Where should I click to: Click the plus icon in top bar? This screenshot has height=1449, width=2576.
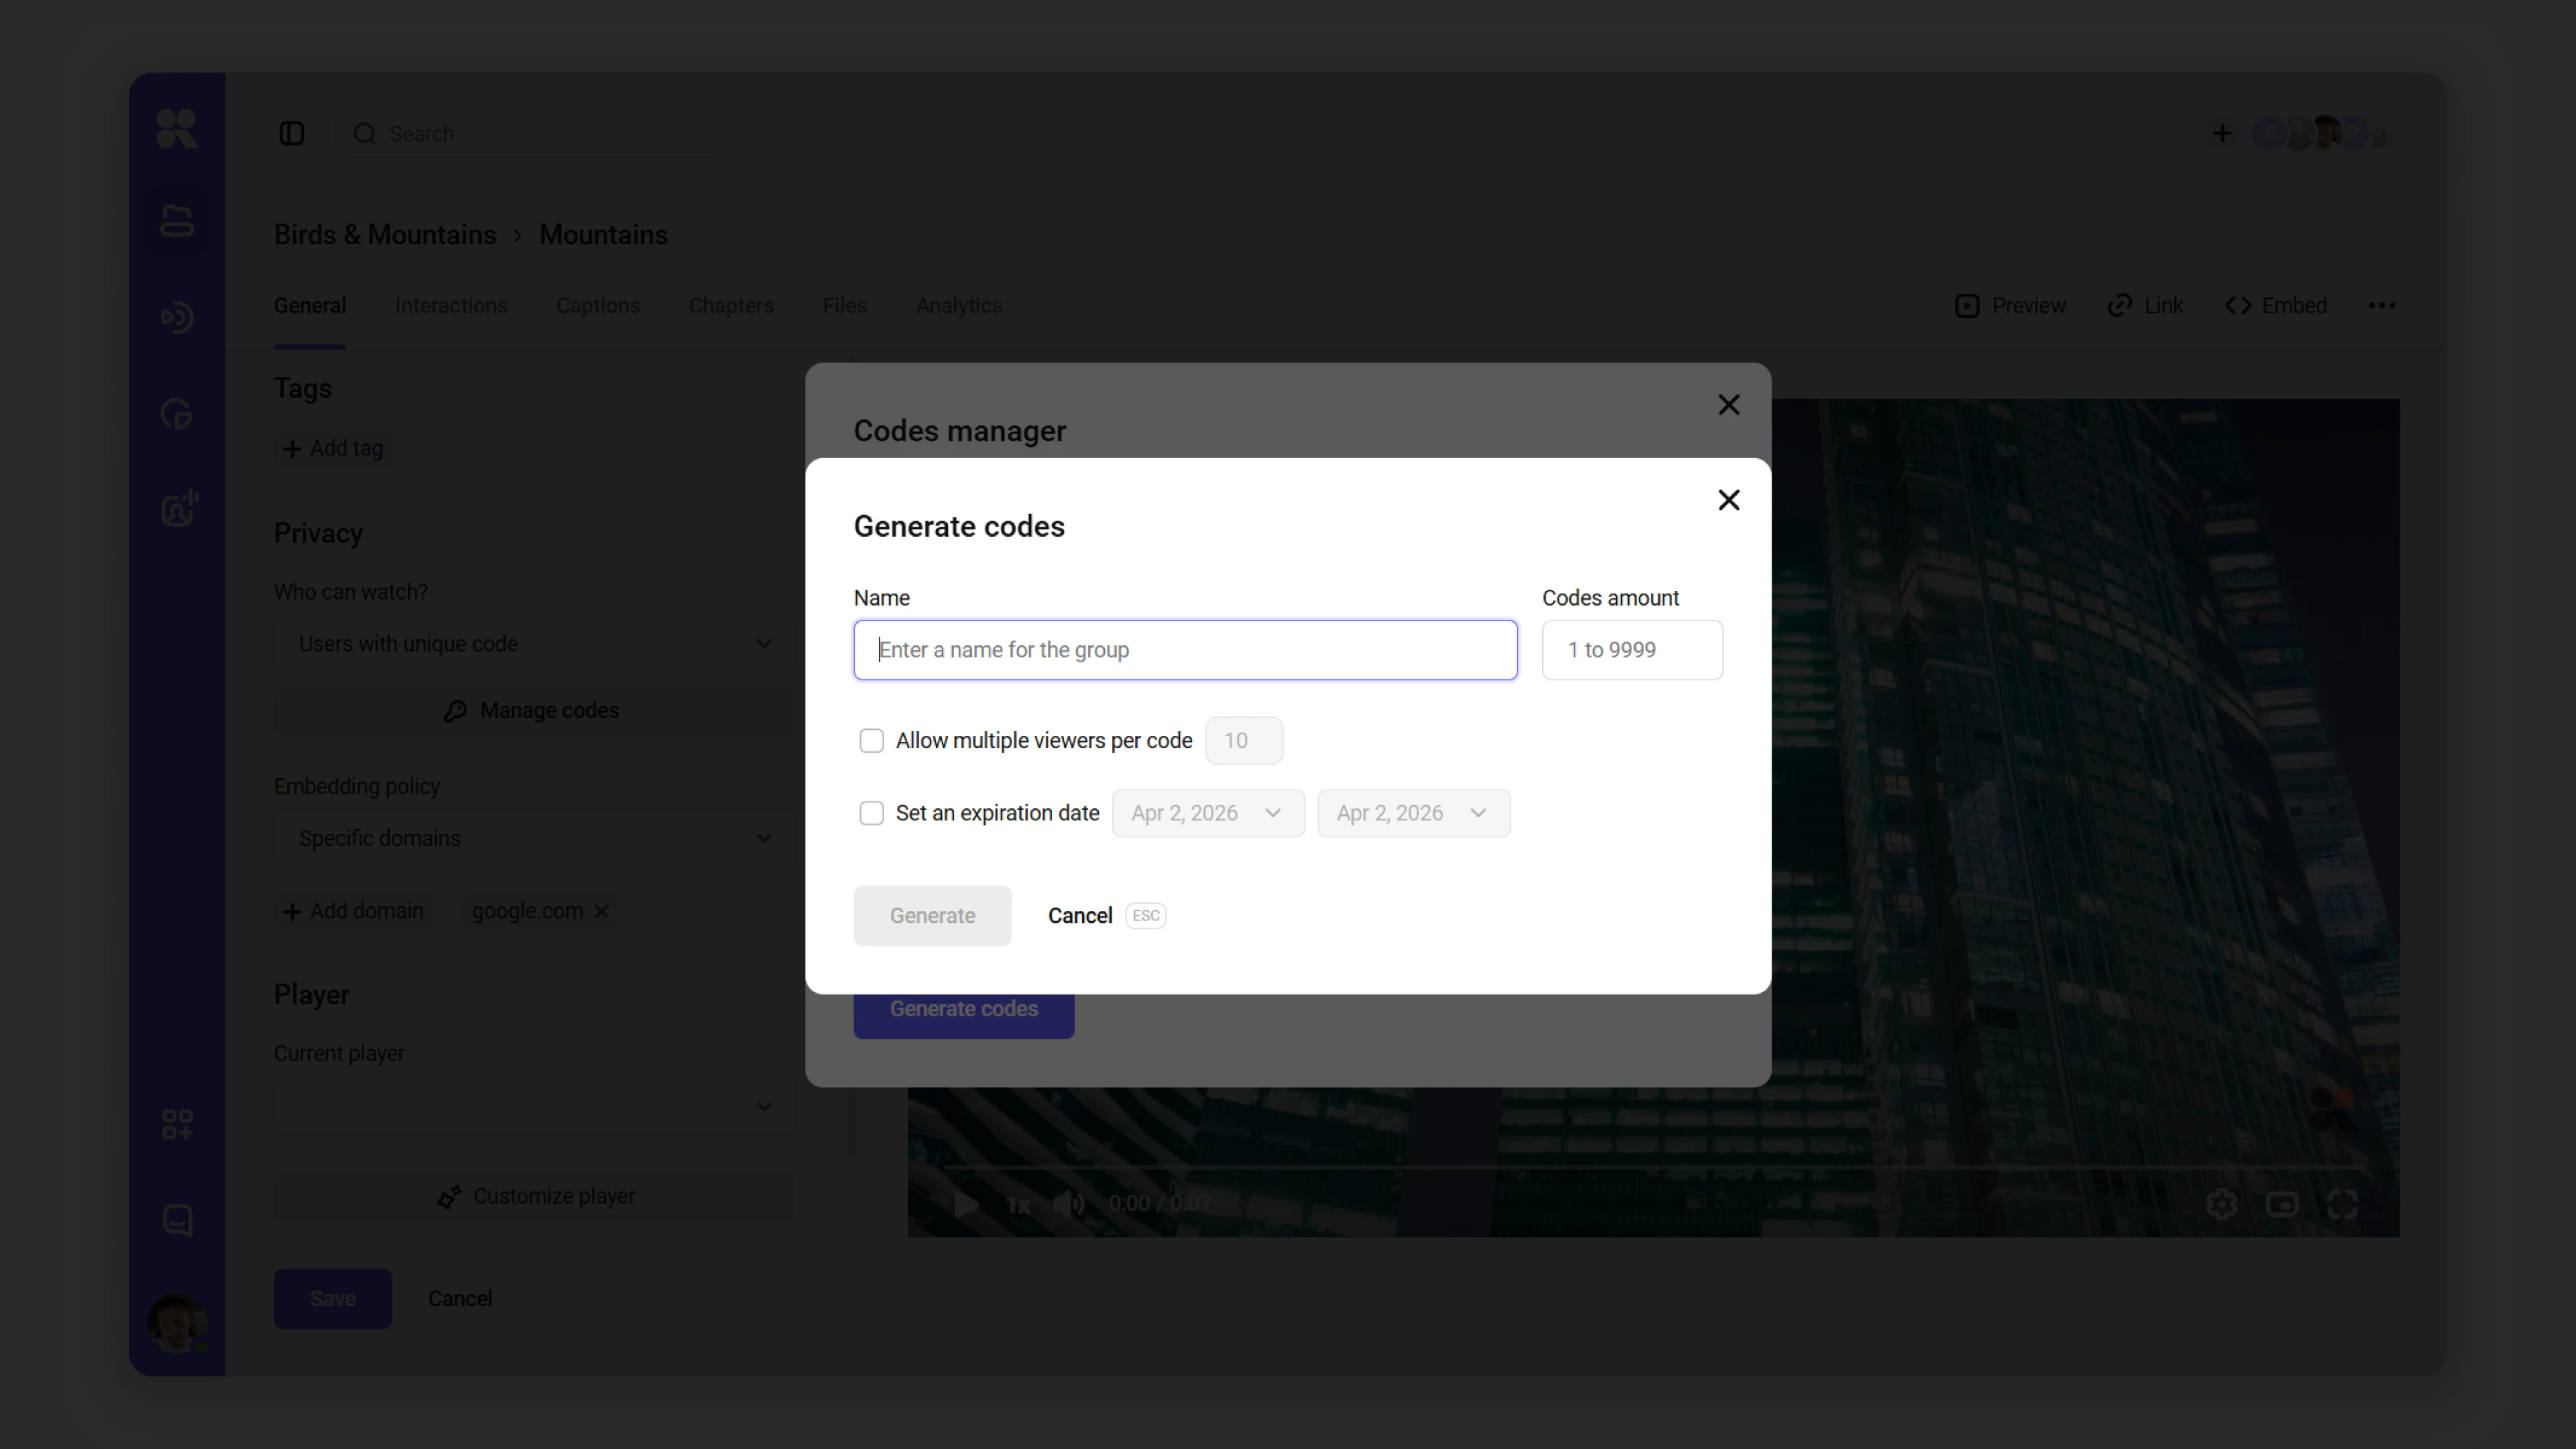pos(2222,134)
